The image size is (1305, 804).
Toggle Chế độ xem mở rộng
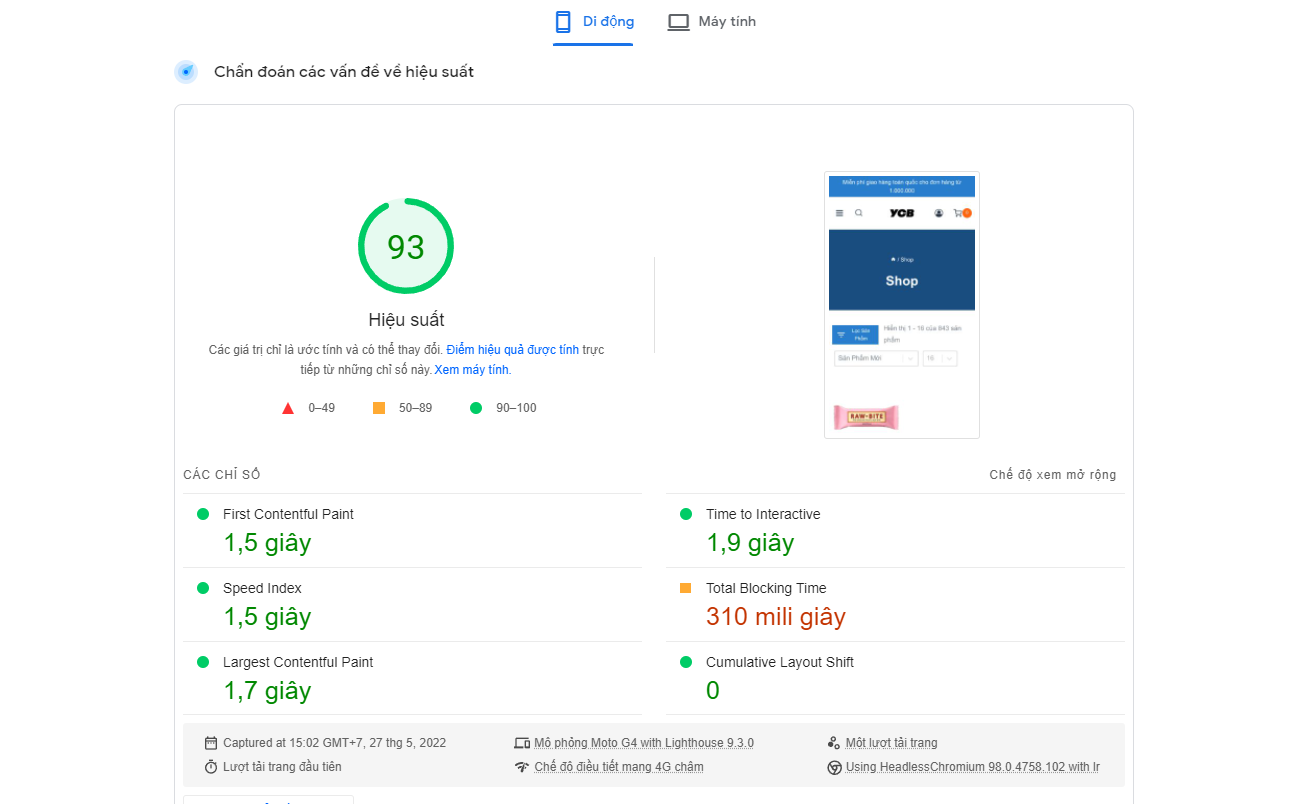click(x=1053, y=475)
